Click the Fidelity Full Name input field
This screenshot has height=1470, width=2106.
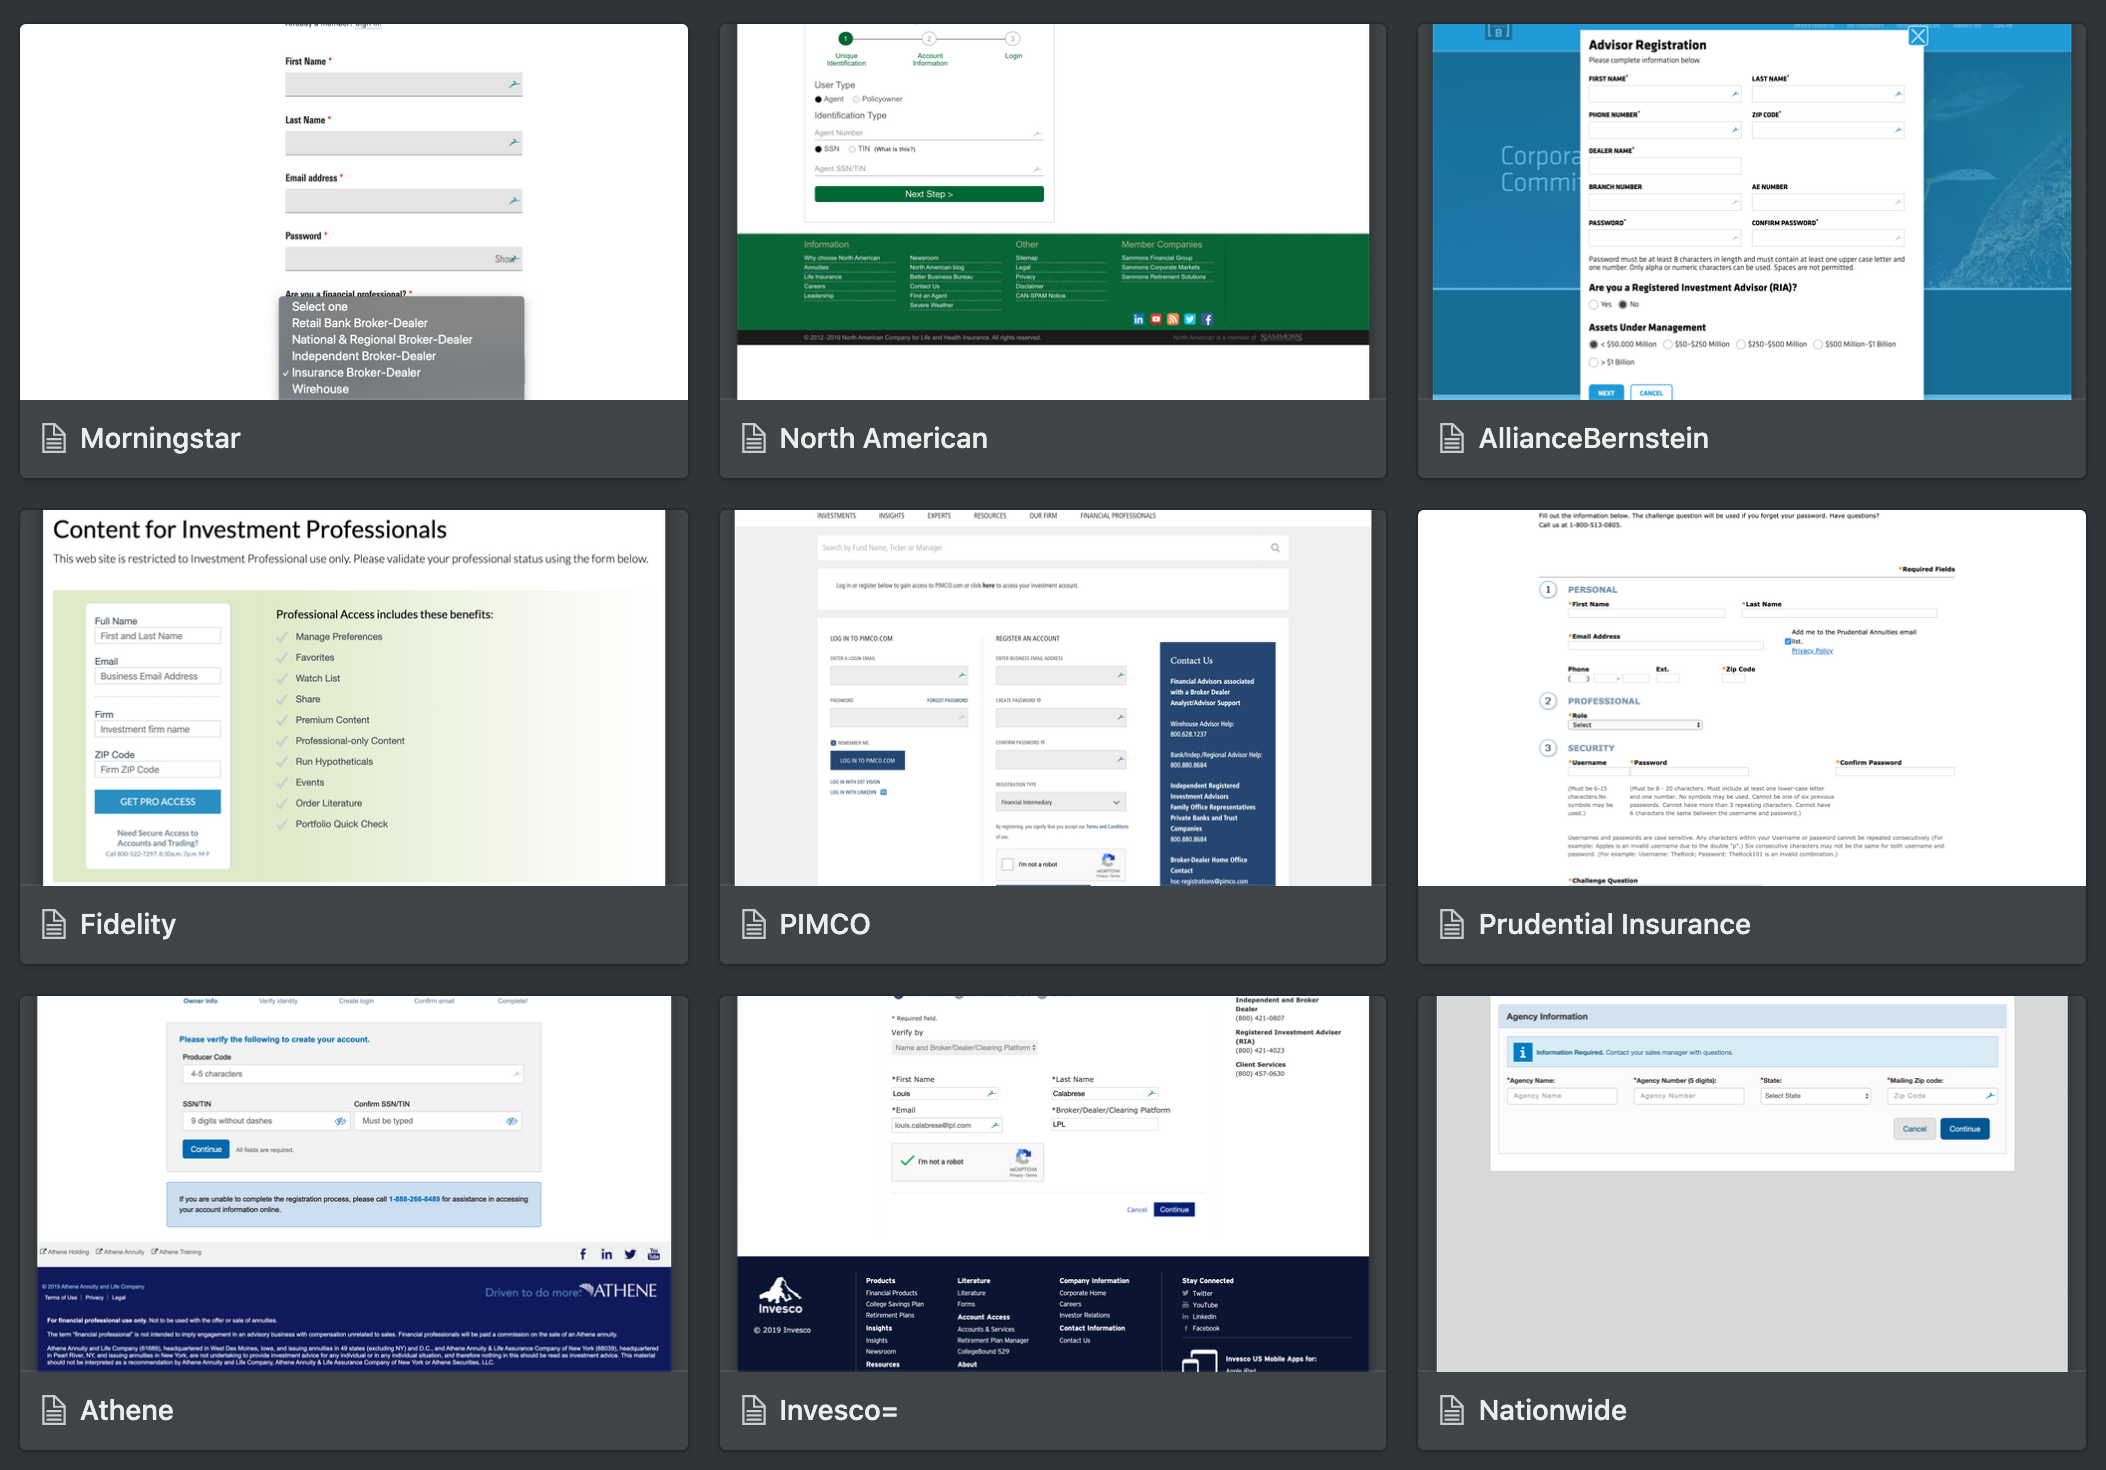tap(158, 636)
